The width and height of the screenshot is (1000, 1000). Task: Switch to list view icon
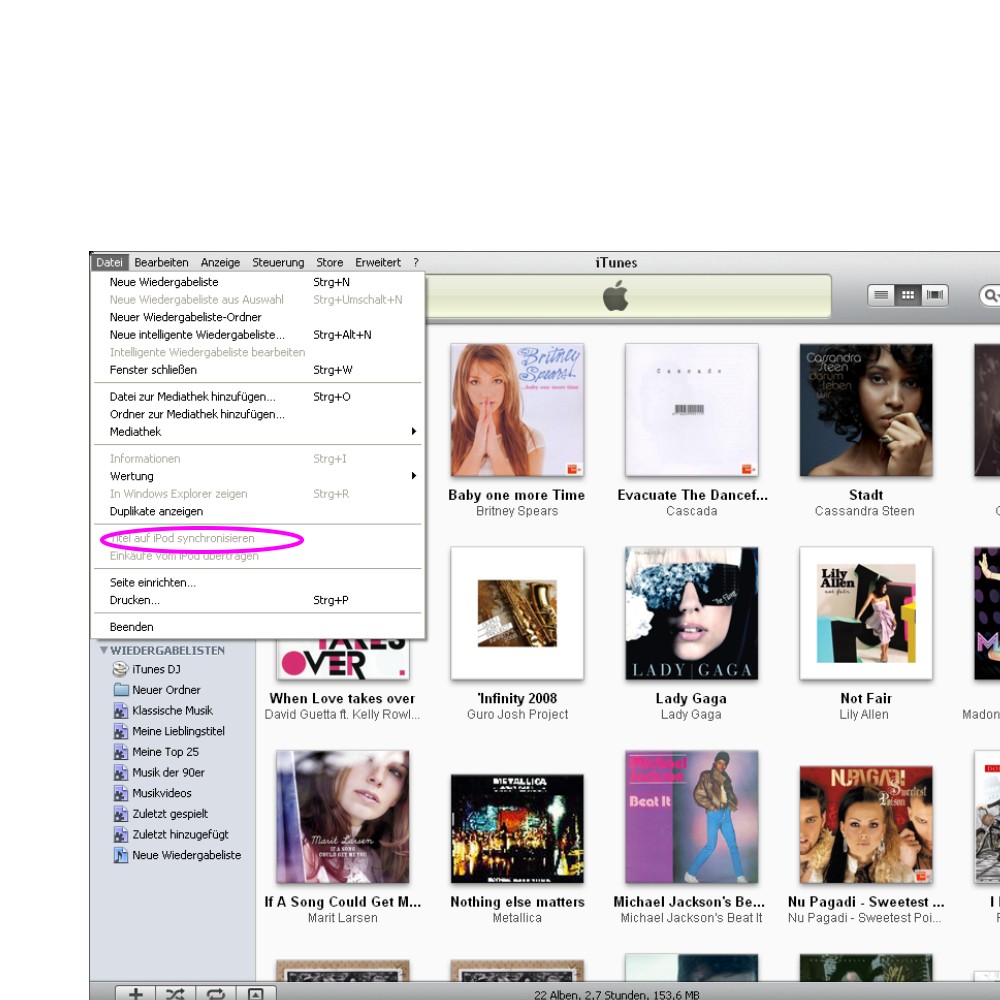[x=881, y=295]
